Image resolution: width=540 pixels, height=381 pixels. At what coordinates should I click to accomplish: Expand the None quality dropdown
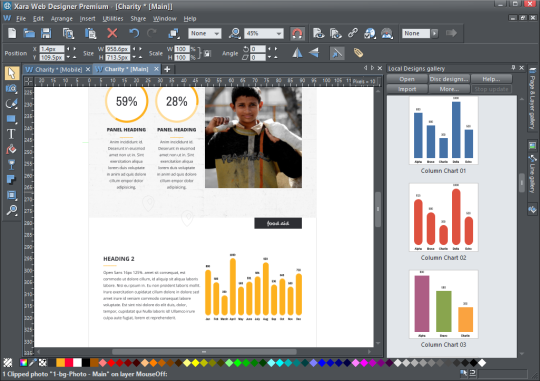205,33
